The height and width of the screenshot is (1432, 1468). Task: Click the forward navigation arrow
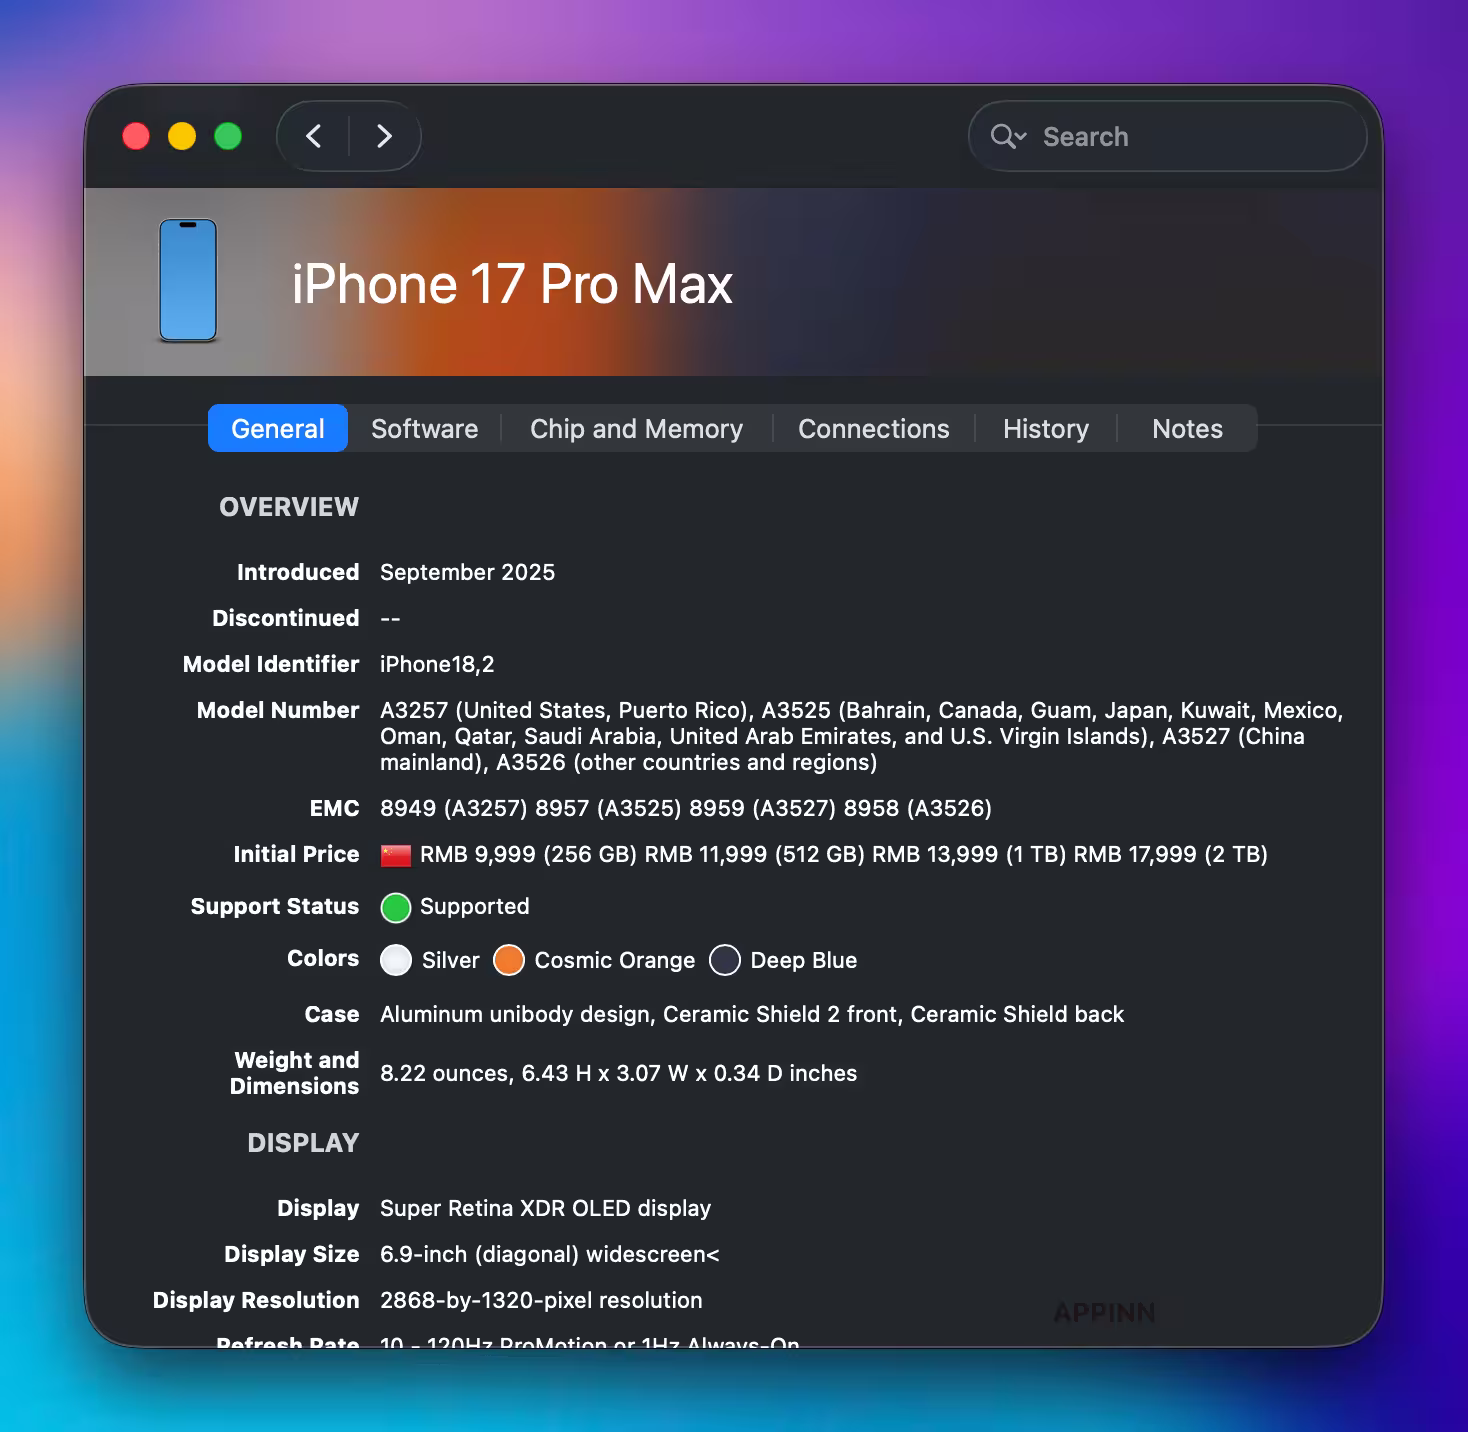click(384, 136)
